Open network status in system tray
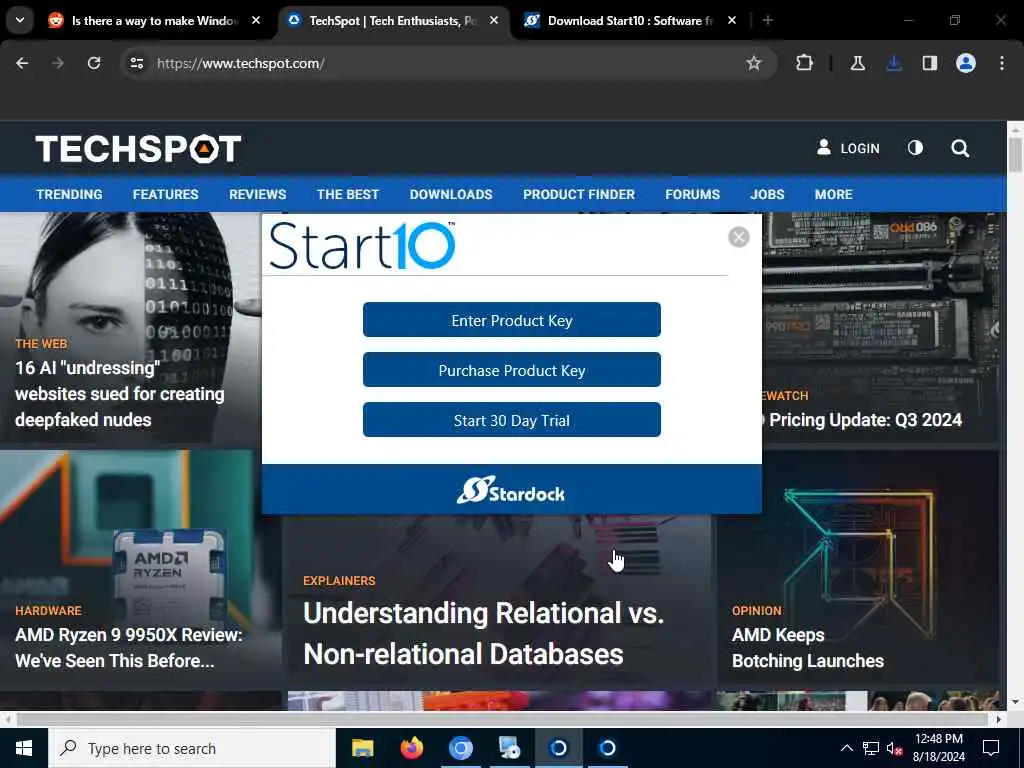Viewport: 1024px width, 768px height. [871, 748]
